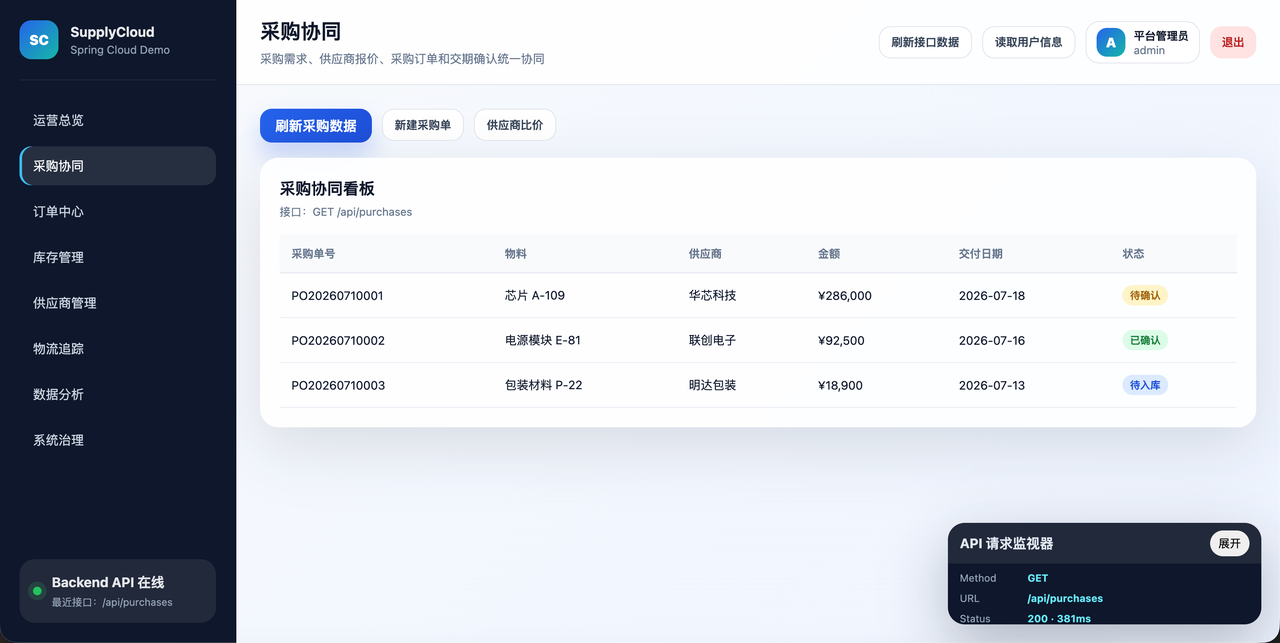Go to 订单中心 in the sidebar
The height and width of the screenshot is (643, 1280).
[x=118, y=212]
